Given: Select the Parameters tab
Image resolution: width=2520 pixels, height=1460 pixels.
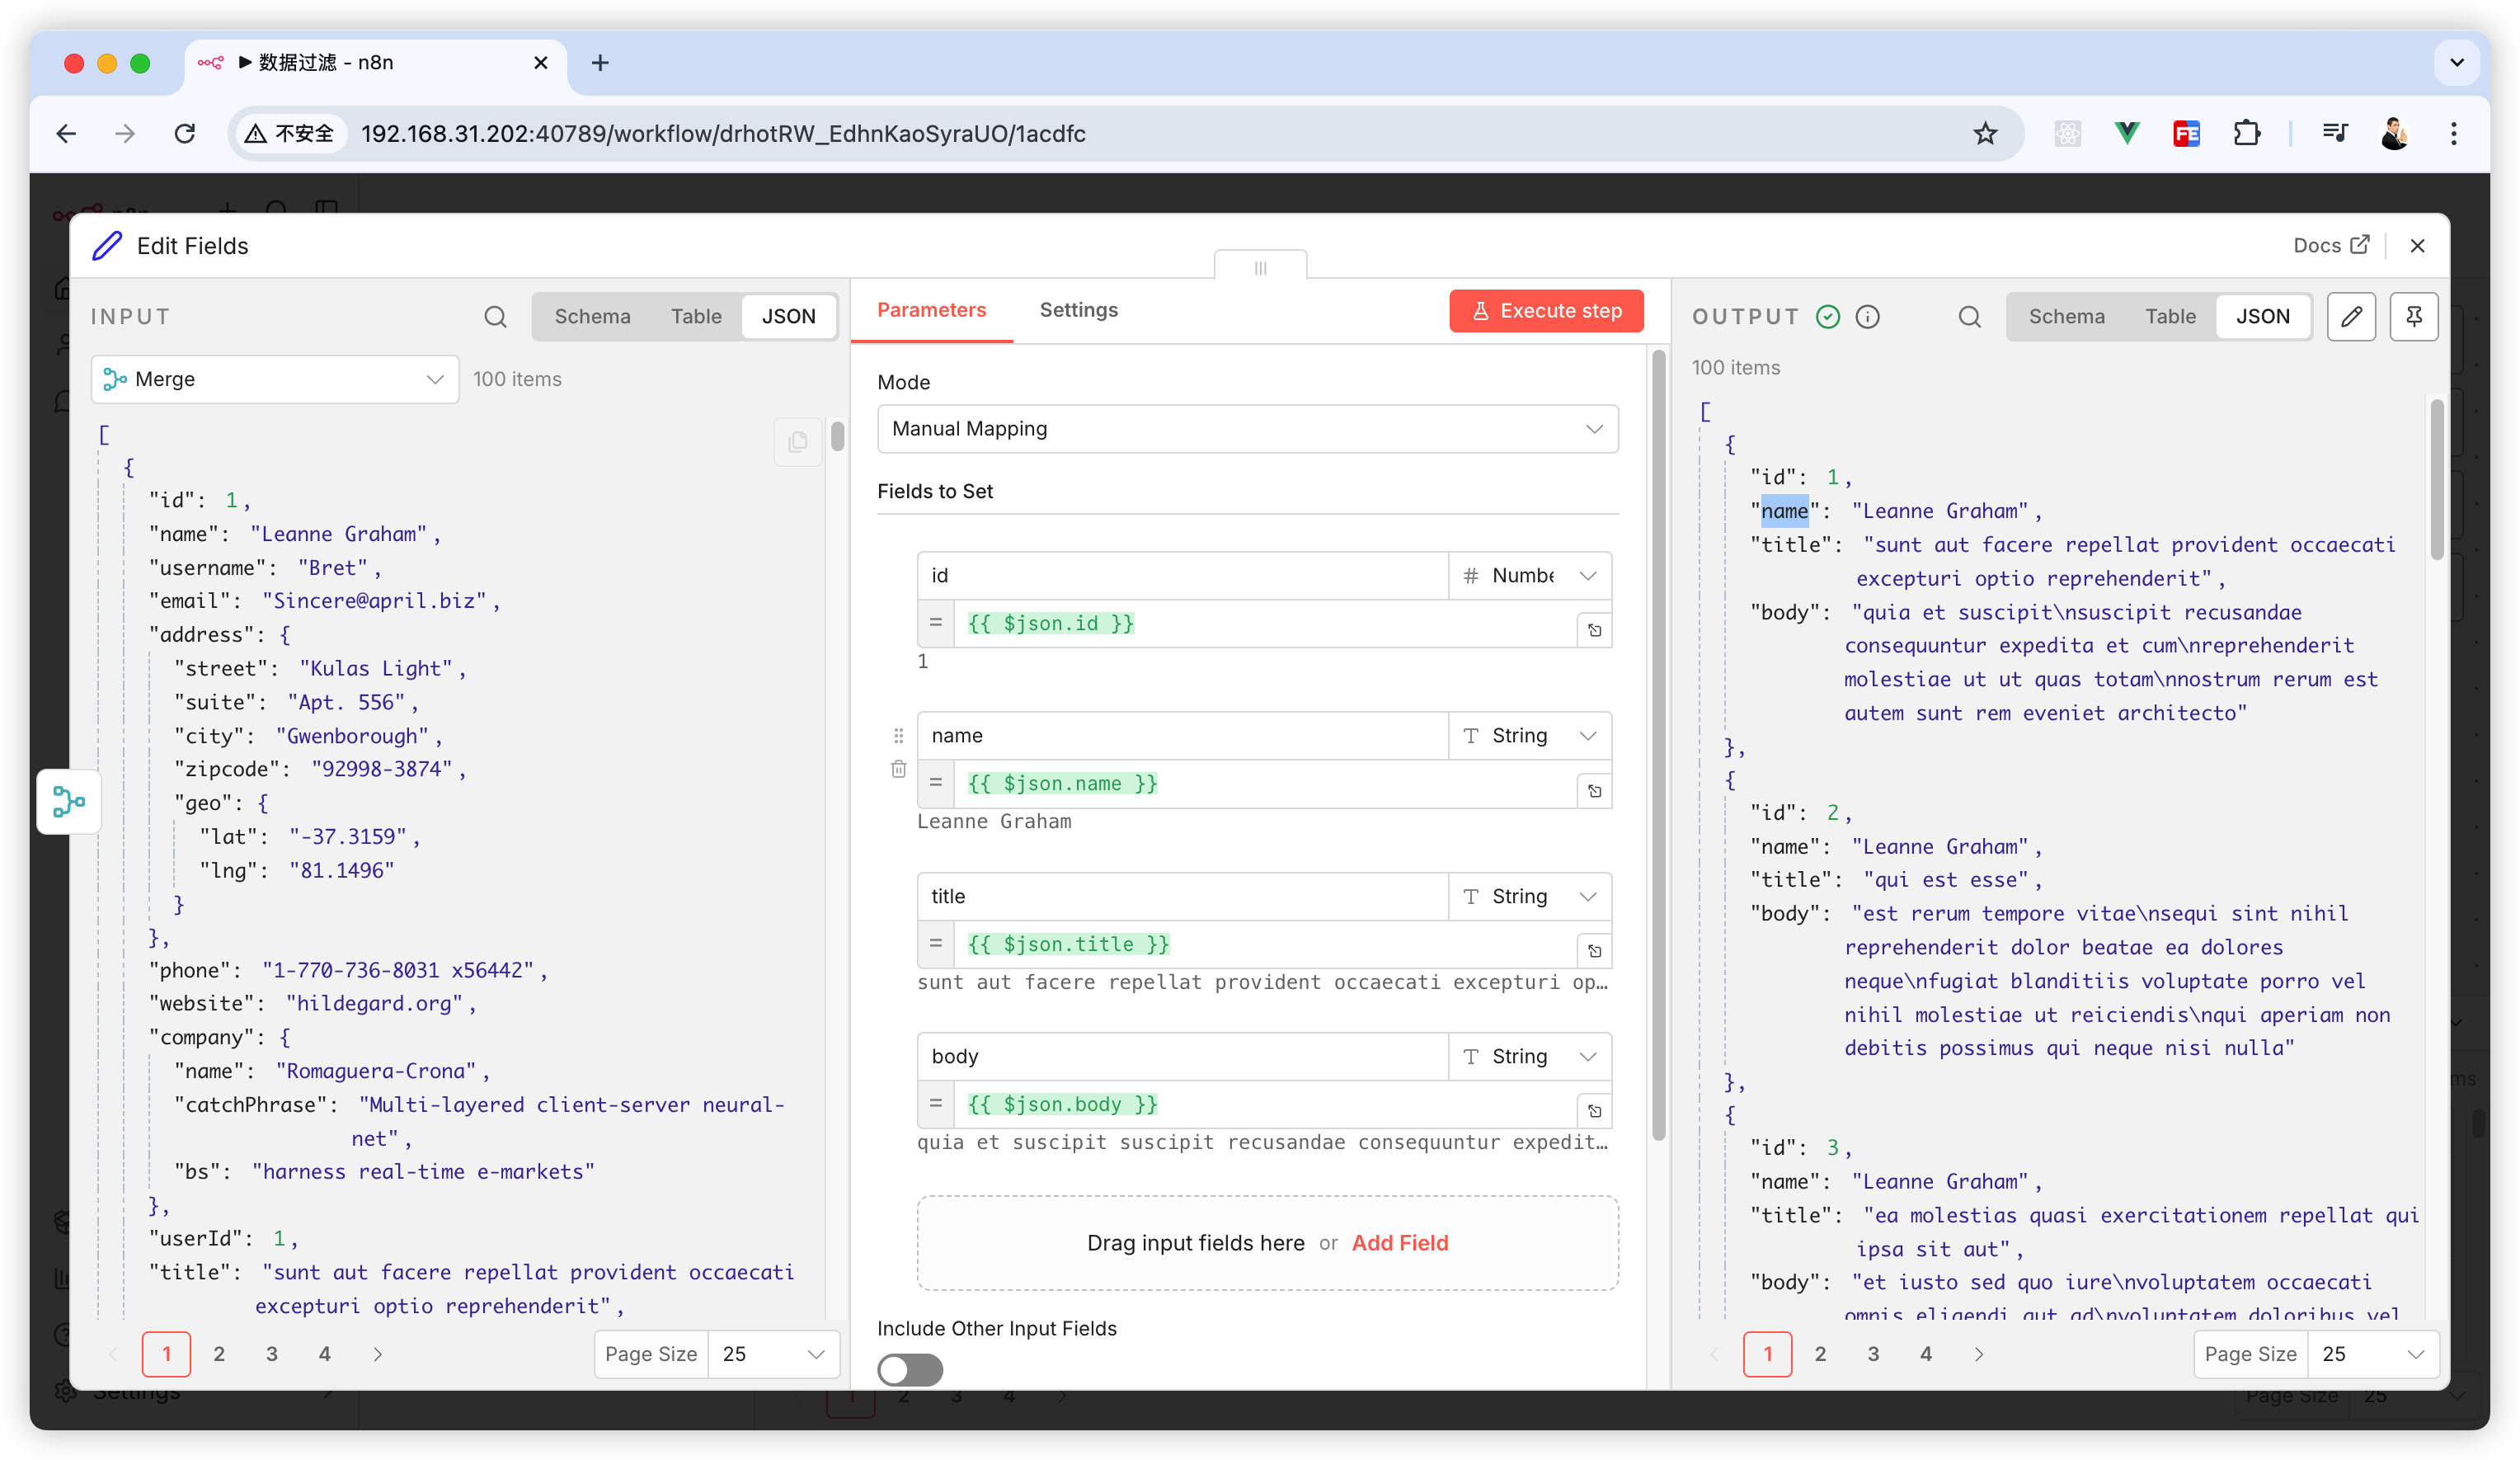Looking at the screenshot, I should (x=930, y=310).
